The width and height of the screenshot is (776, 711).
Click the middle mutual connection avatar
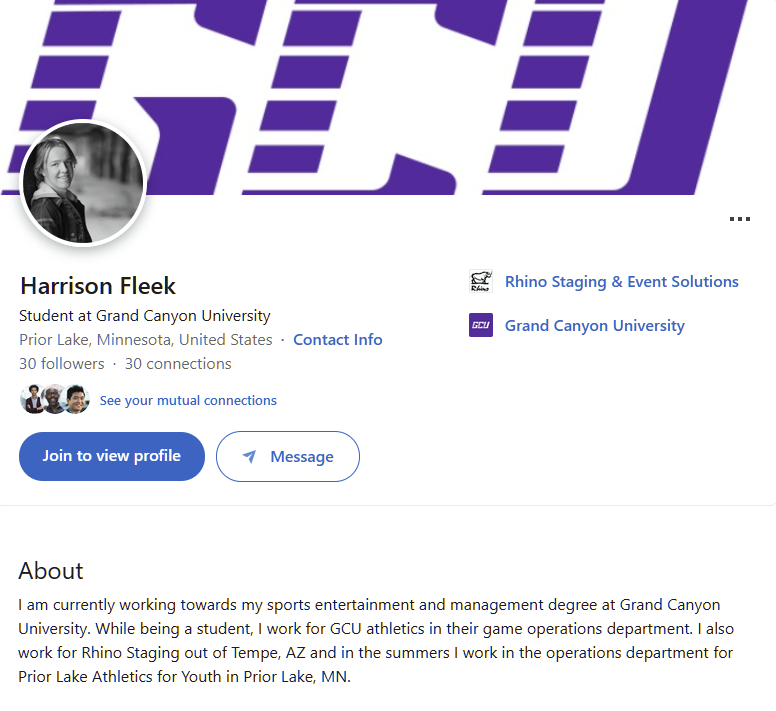pos(54,400)
